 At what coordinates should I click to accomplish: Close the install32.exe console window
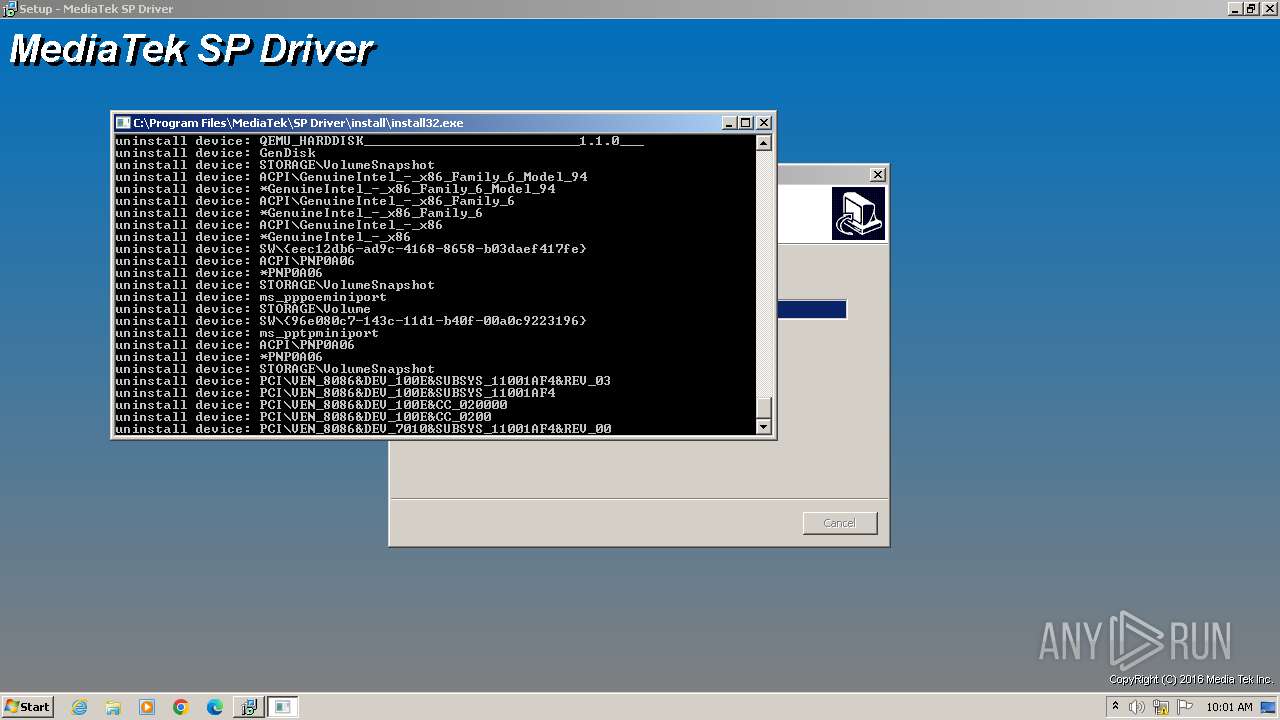(764, 123)
